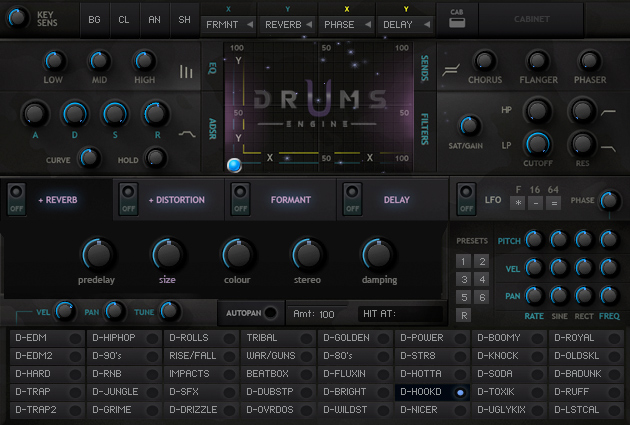The width and height of the screenshot is (630, 425).
Task: Click the AN button
Action: [154, 20]
